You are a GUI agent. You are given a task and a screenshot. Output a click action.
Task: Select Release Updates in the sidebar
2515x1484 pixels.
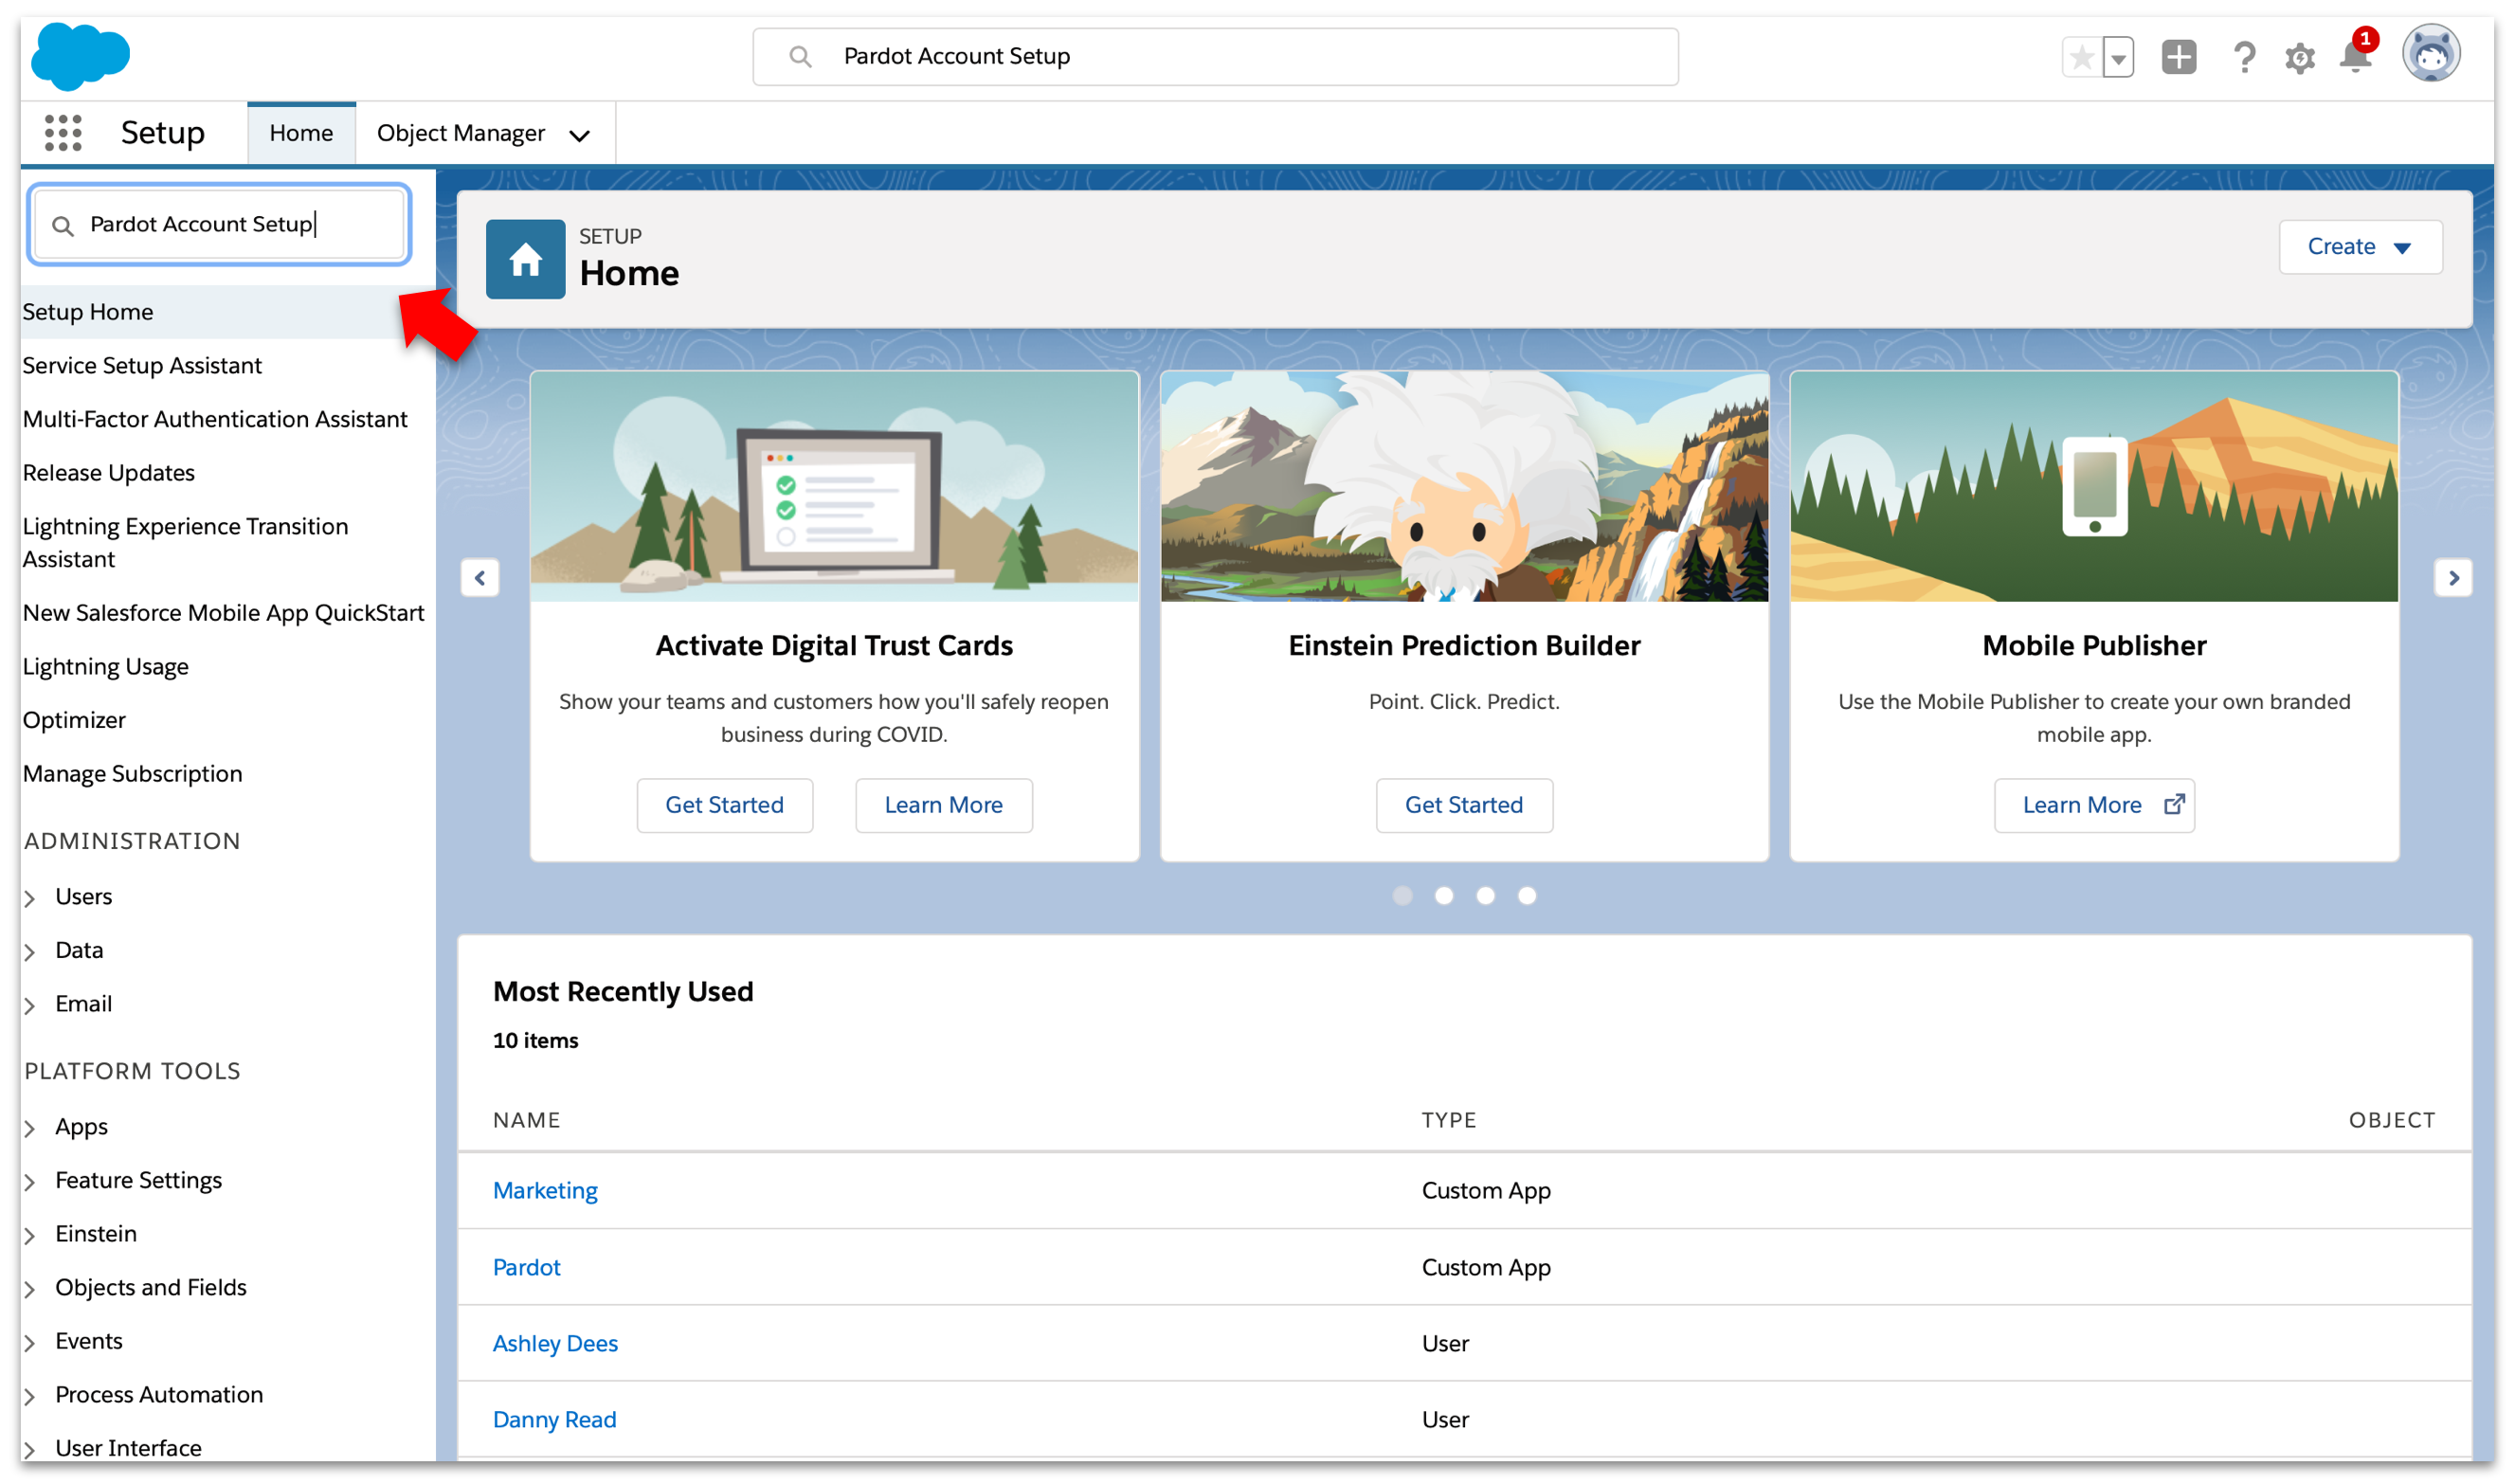pyautogui.click(x=109, y=473)
